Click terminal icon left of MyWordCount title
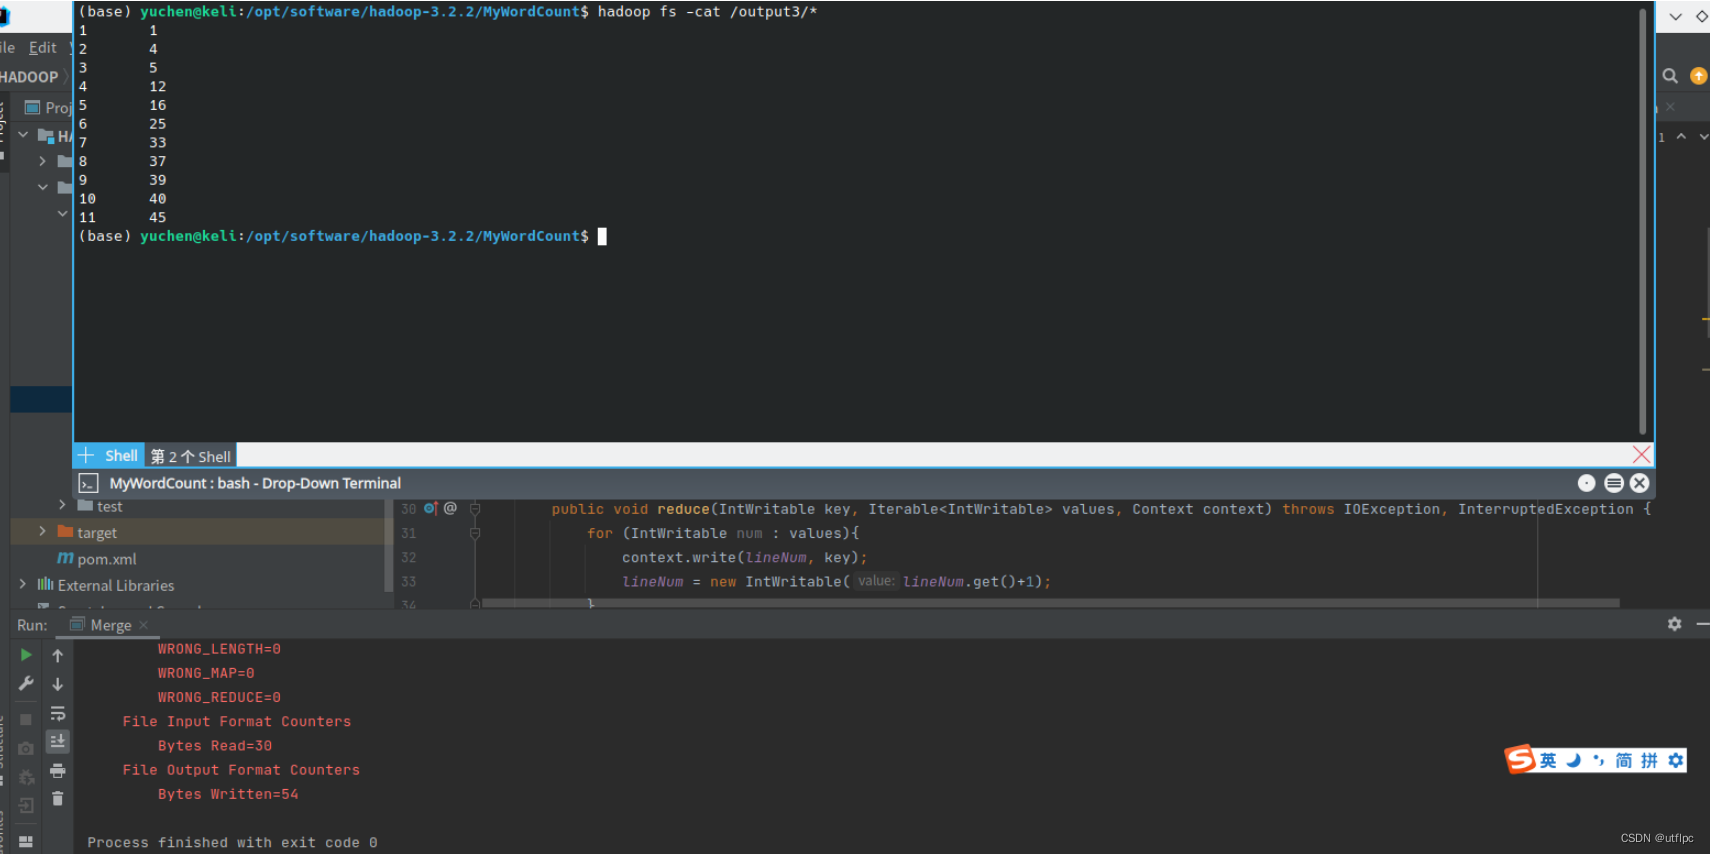 88,483
